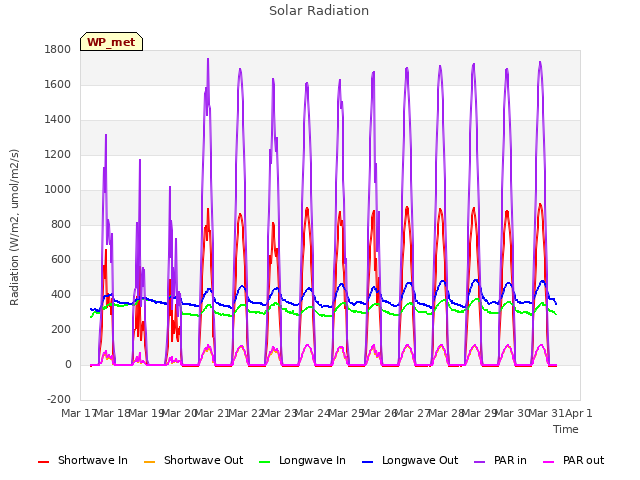
Task: Click the Mar 19 x-axis date label
Action: [x=147, y=413]
